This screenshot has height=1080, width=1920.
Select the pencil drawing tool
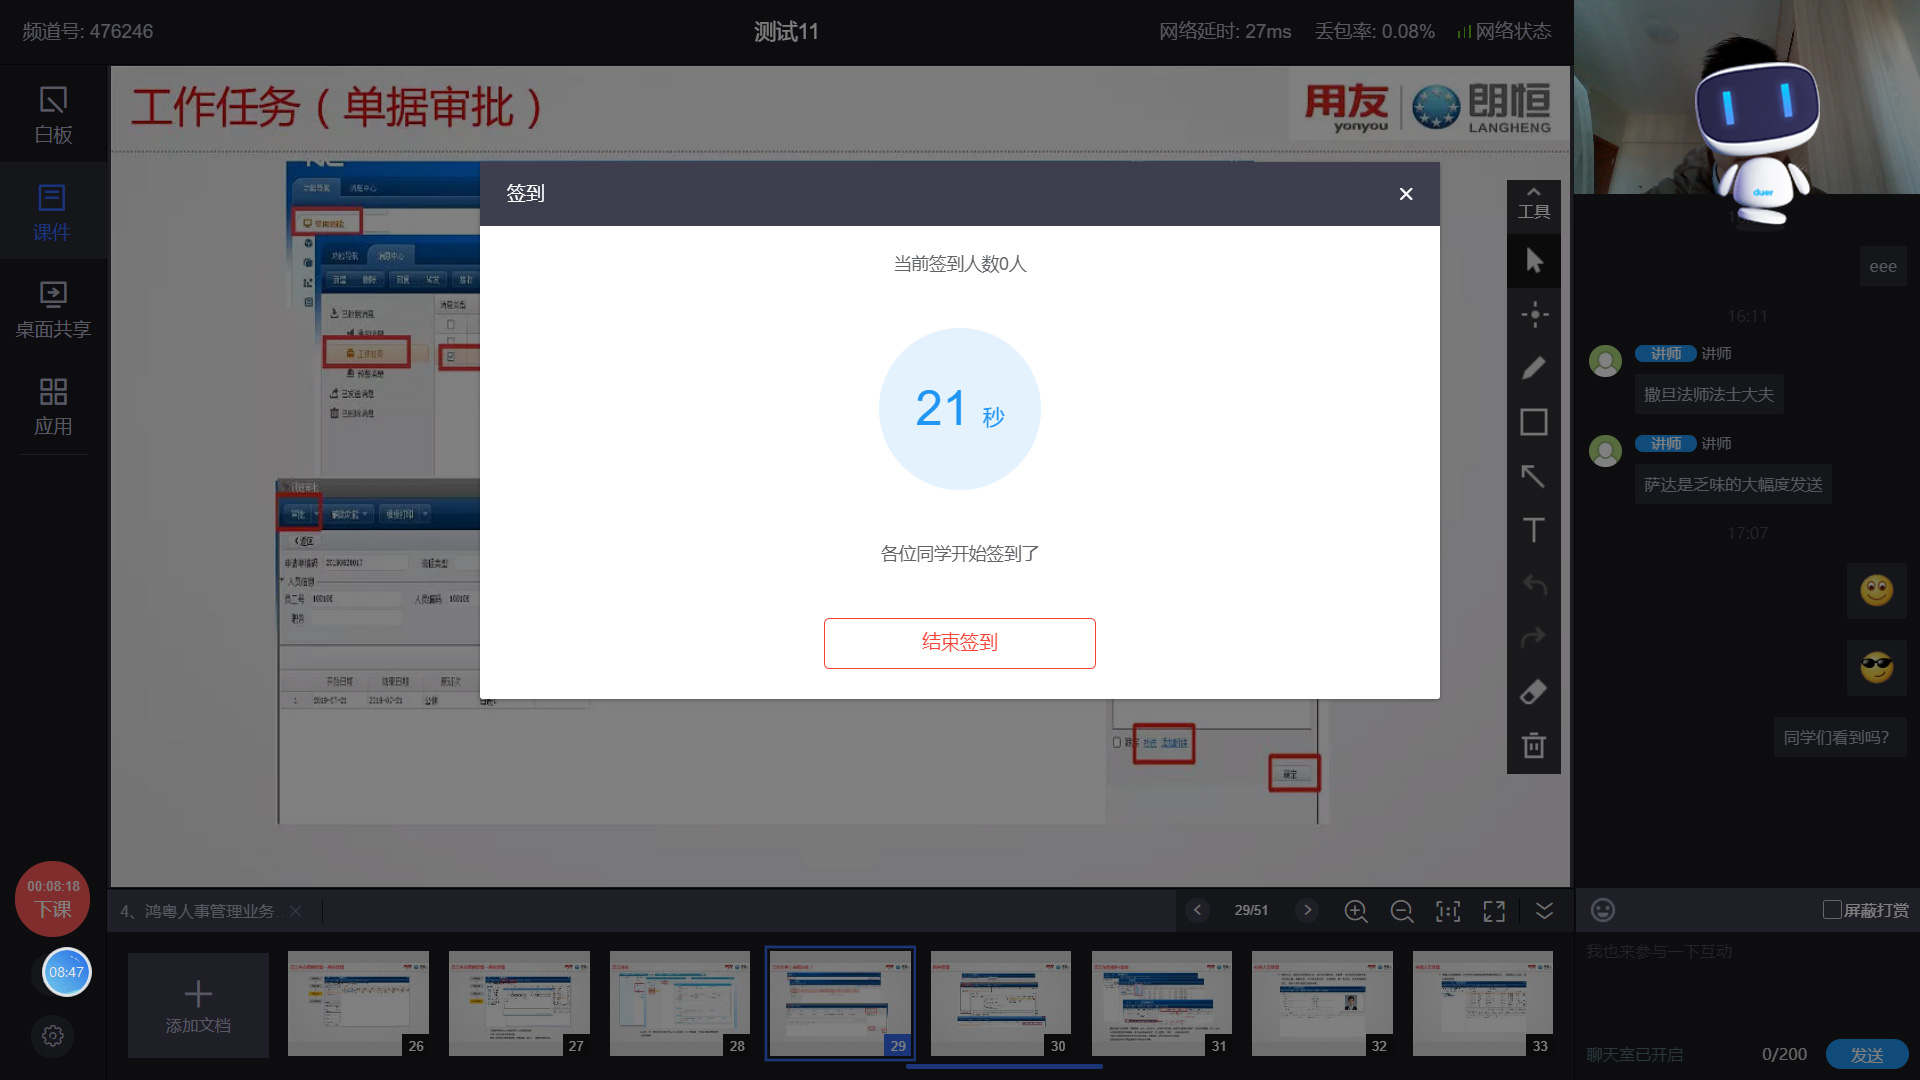click(1533, 368)
